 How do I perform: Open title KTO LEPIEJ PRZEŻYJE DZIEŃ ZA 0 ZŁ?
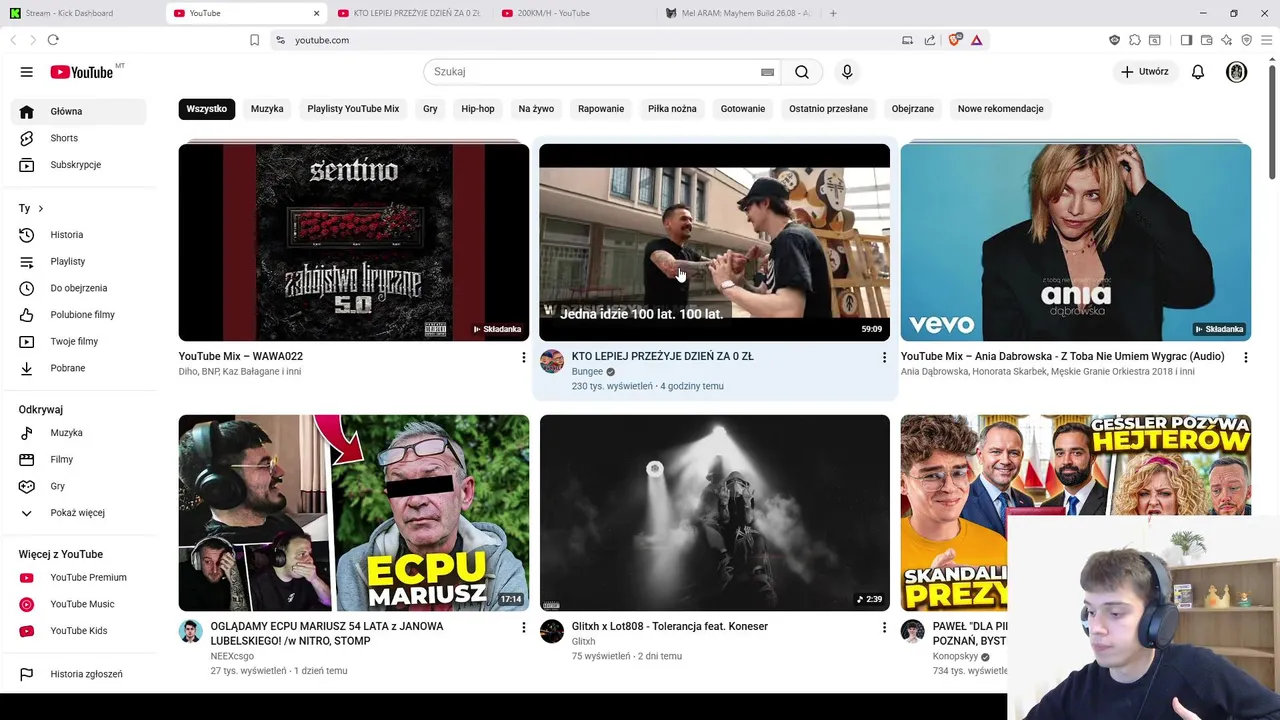pos(662,356)
